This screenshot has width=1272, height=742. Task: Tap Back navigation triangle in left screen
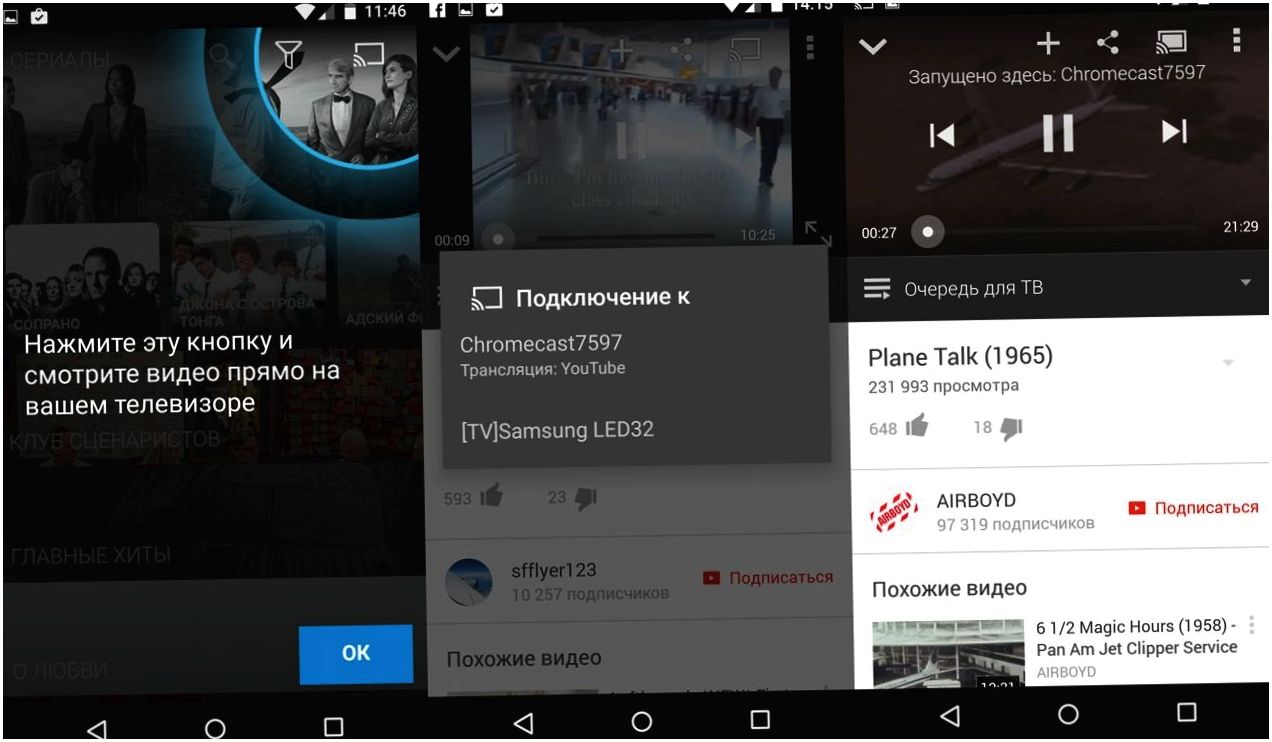[96, 729]
